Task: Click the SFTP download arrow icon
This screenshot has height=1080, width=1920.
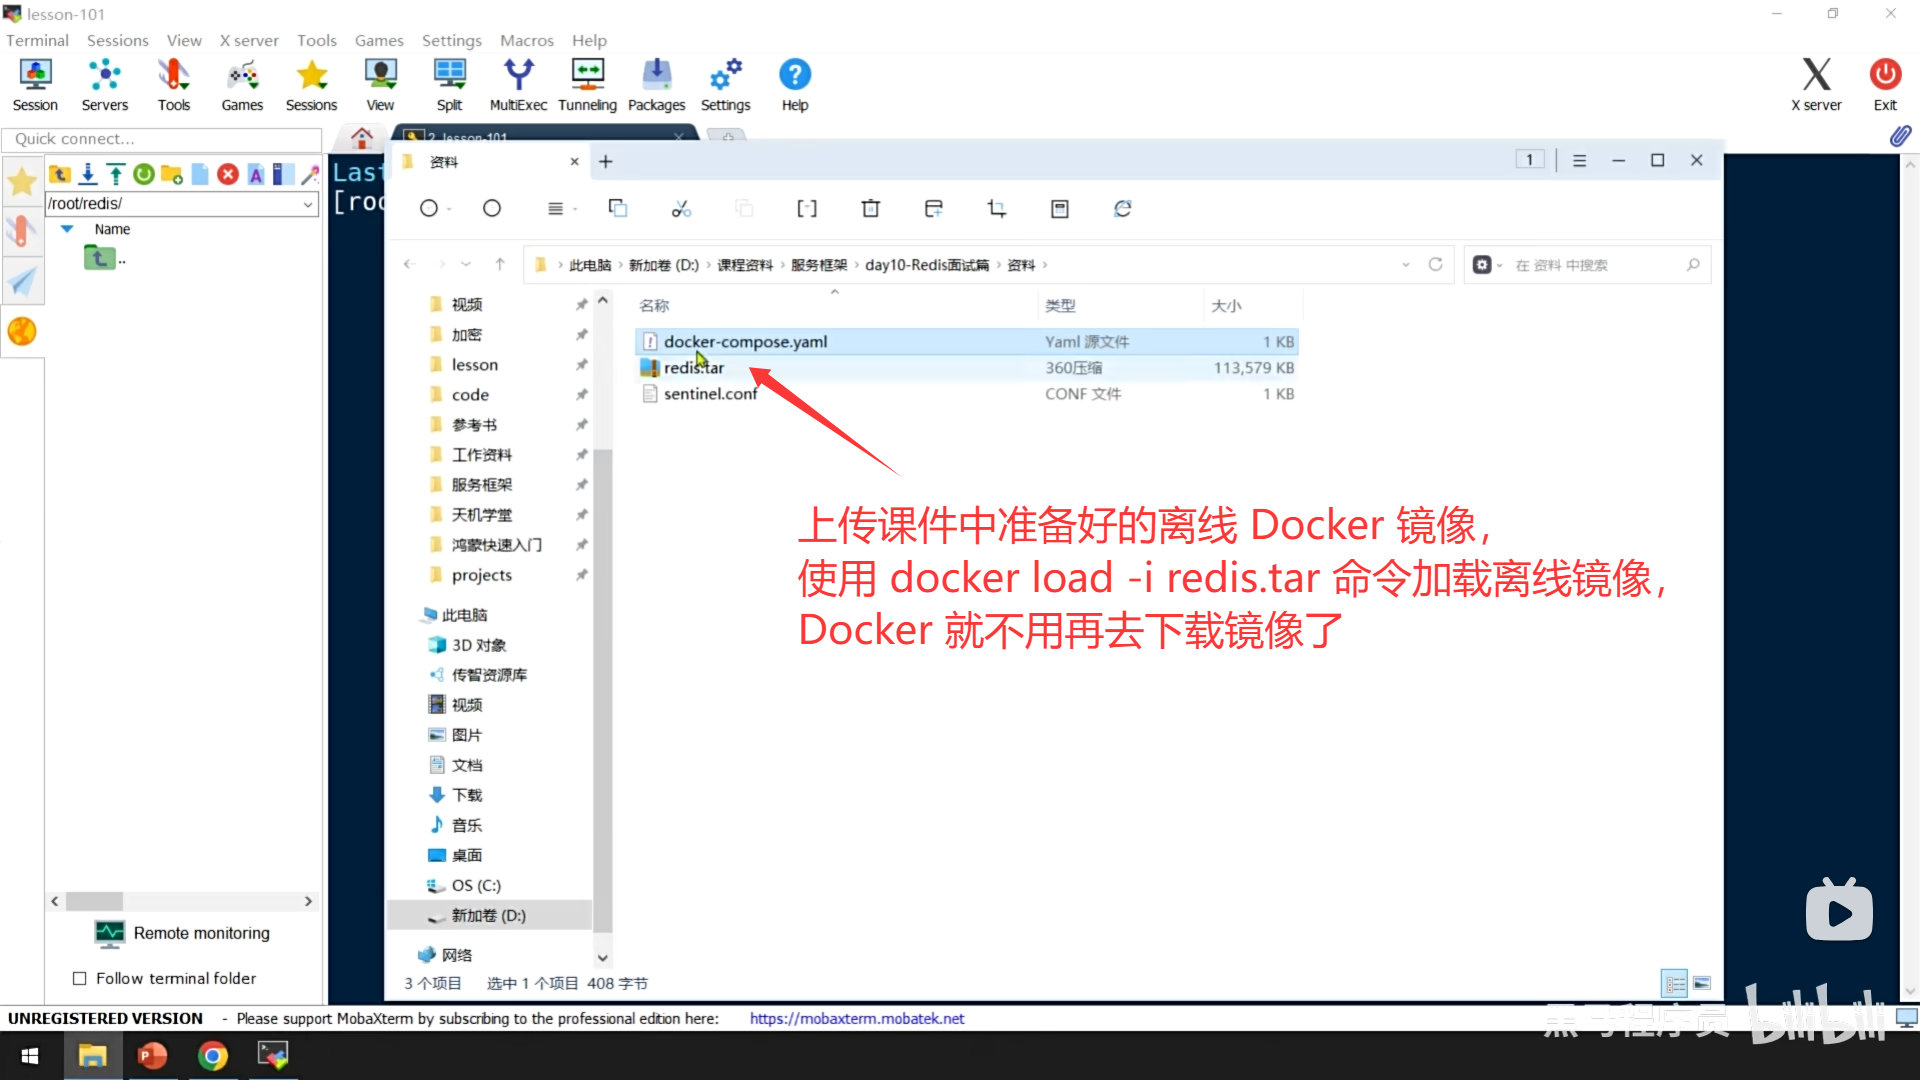Action: click(x=88, y=174)
